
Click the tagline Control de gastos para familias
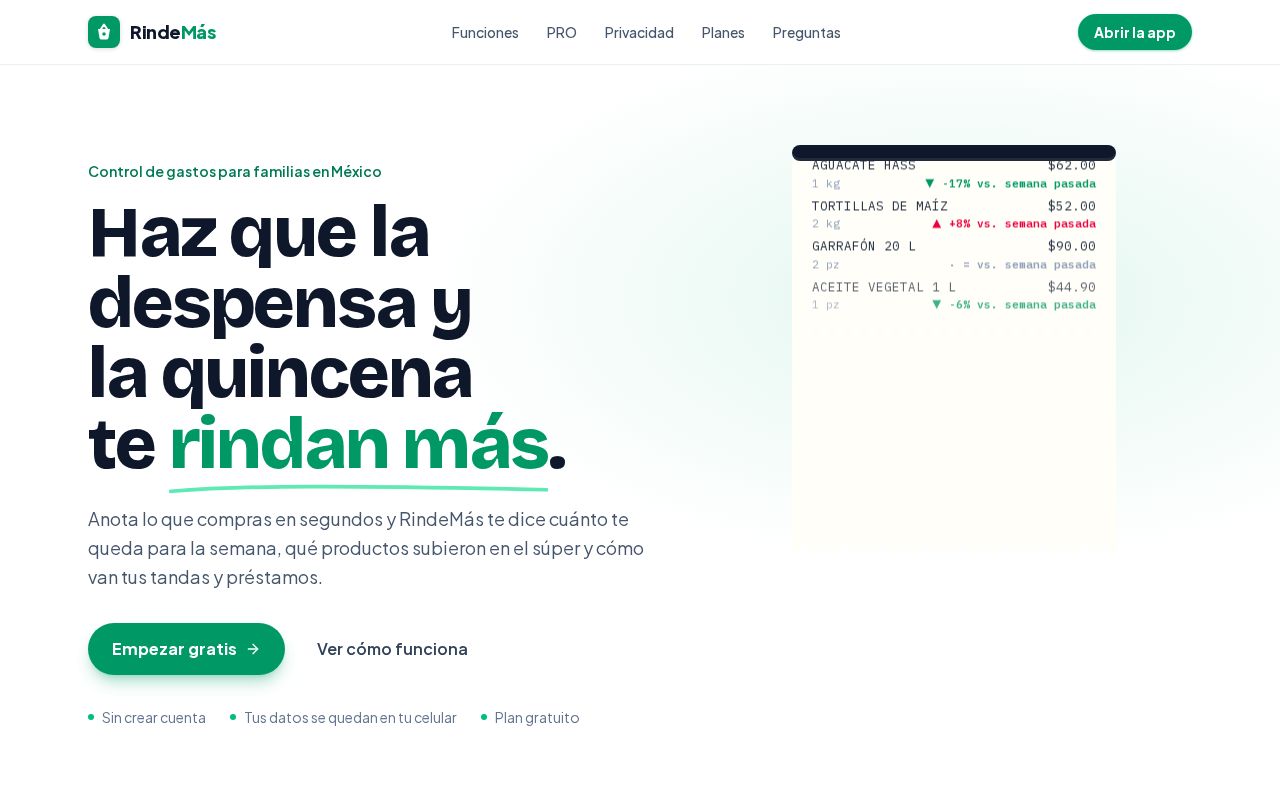coord(235,171)
